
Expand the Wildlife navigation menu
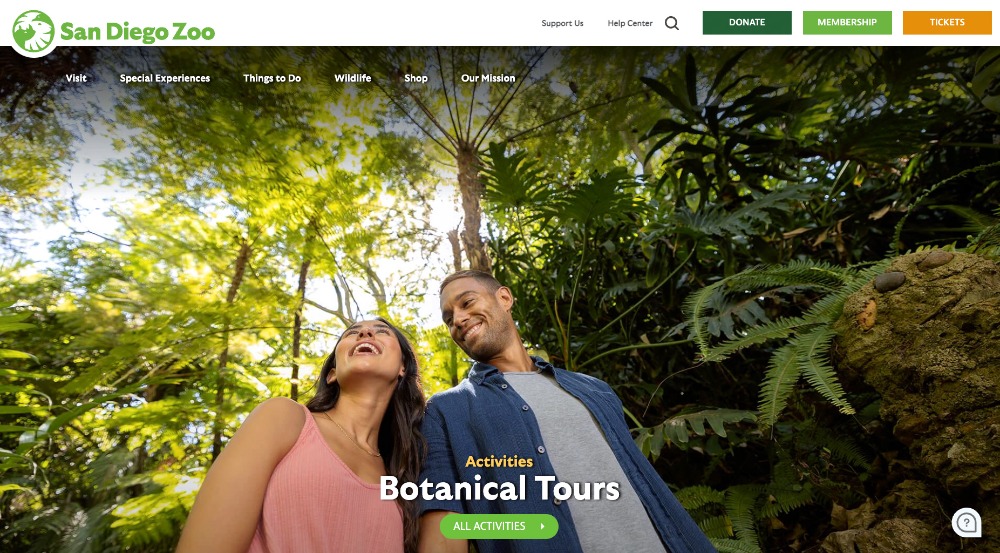pos(353,78)
